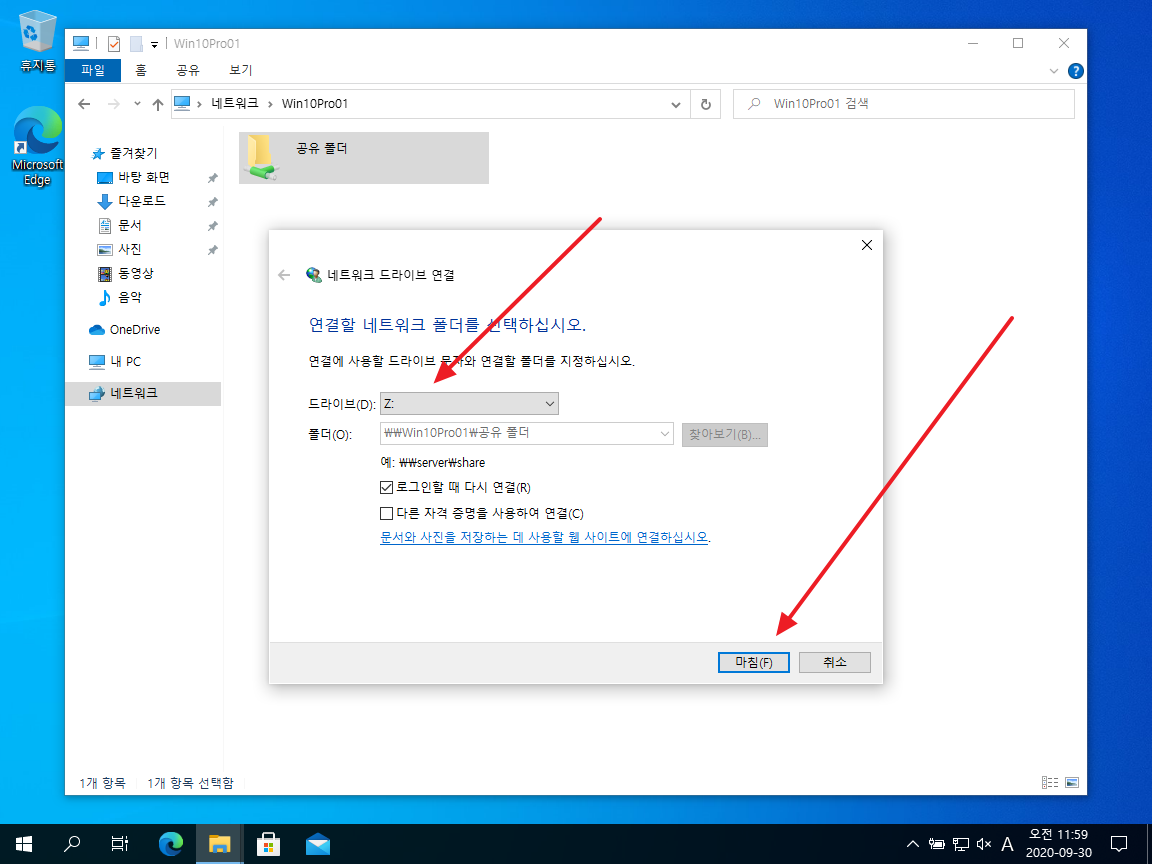Image resolution: width=1152 pixels, height=864 pixels.
Task: Open the Customize Quick Access Toolbar arrow
Action: 154,45
